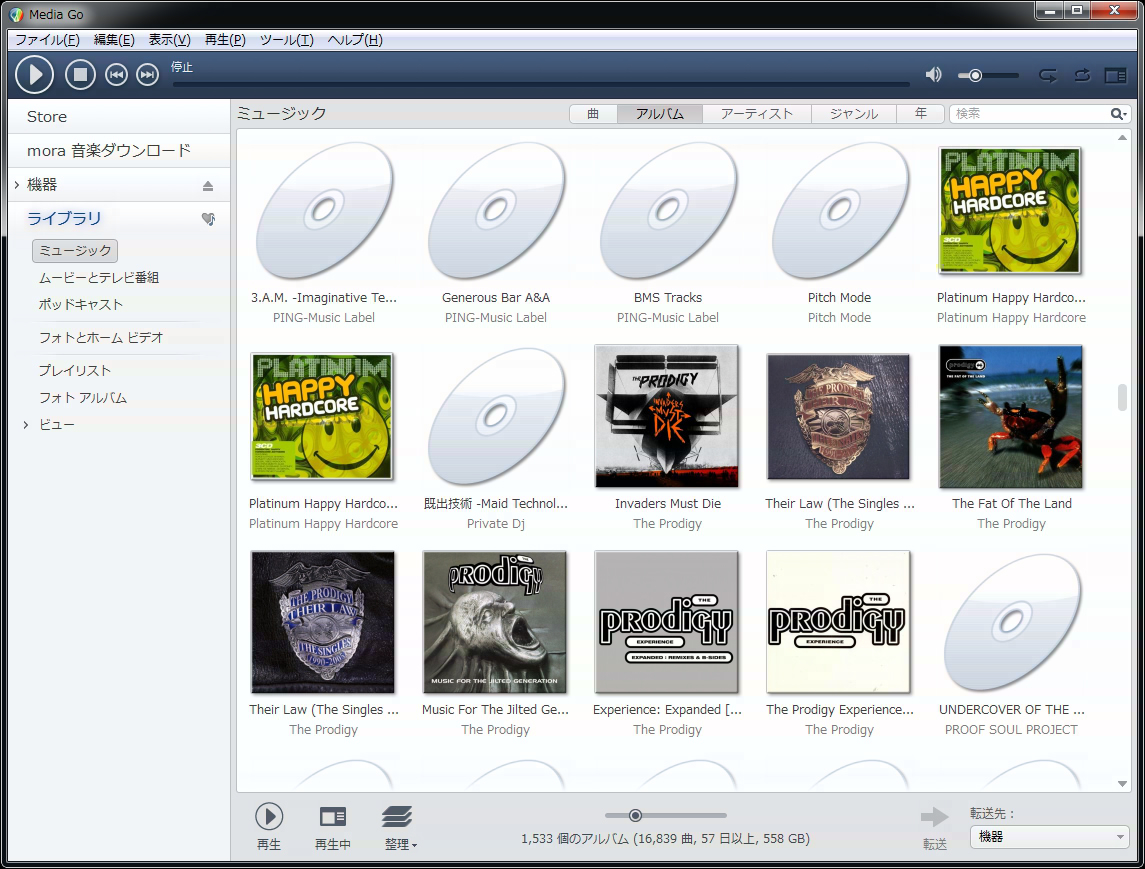Viewport: 1145px width, 869px height.
Task: Open the ファイル(F) menu
Action: click(47, 39)
